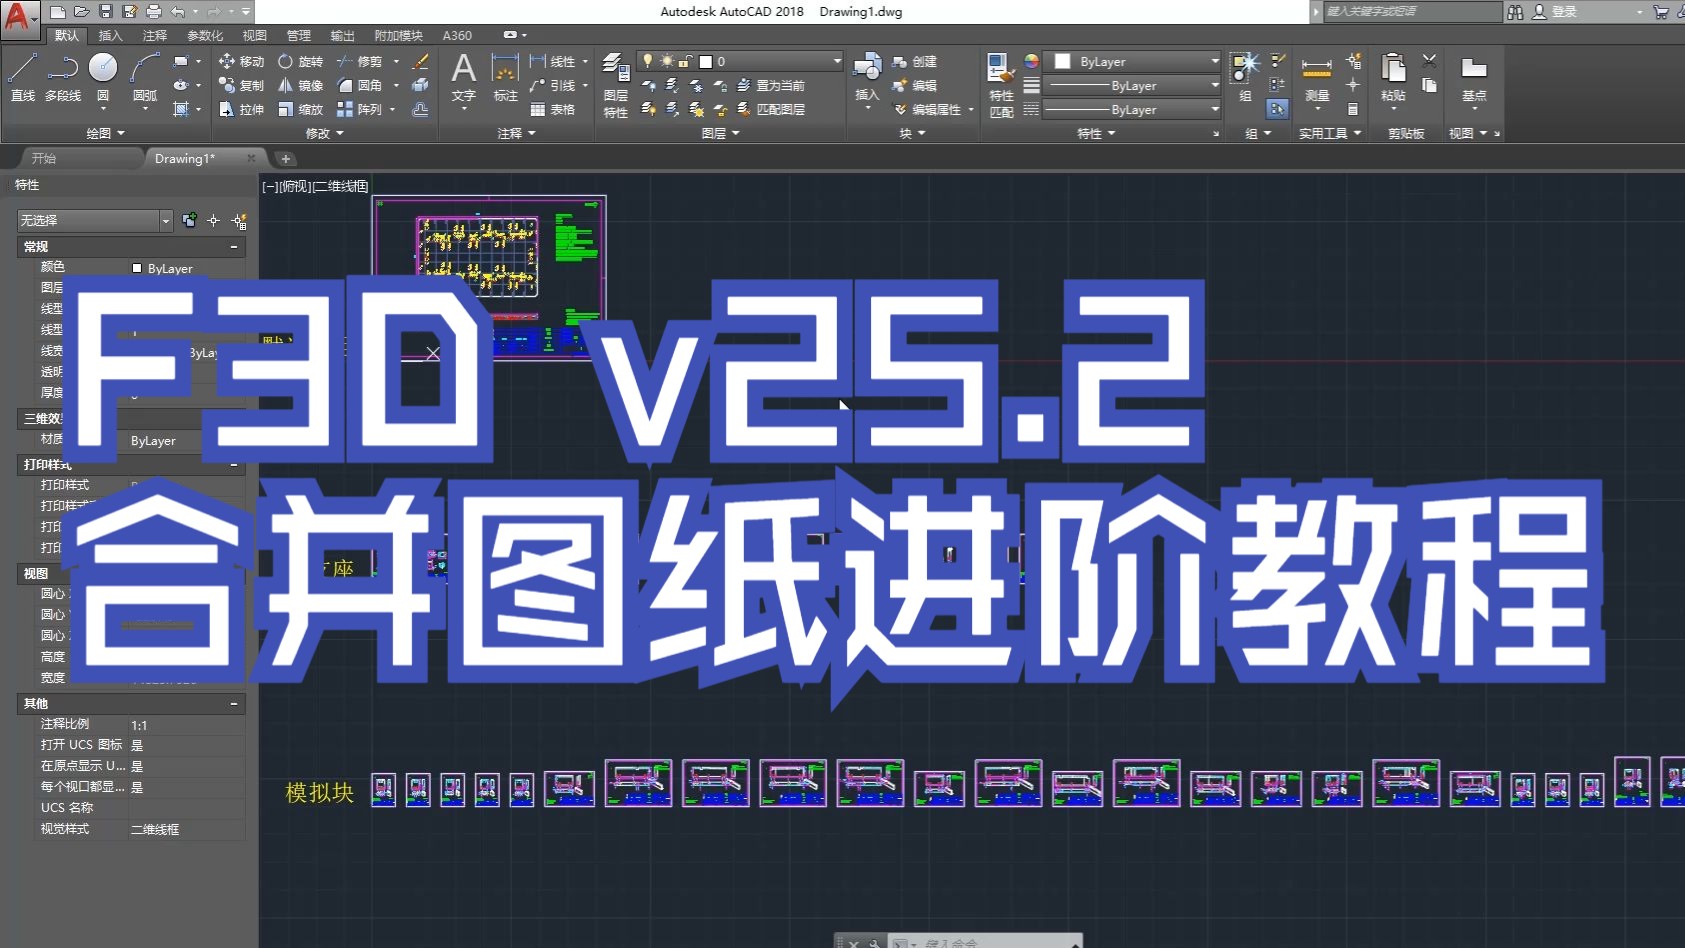Viewport: 1685px width, 948px height.
Task: Click the [俯视] viewport view control
Action: [295, 186]
